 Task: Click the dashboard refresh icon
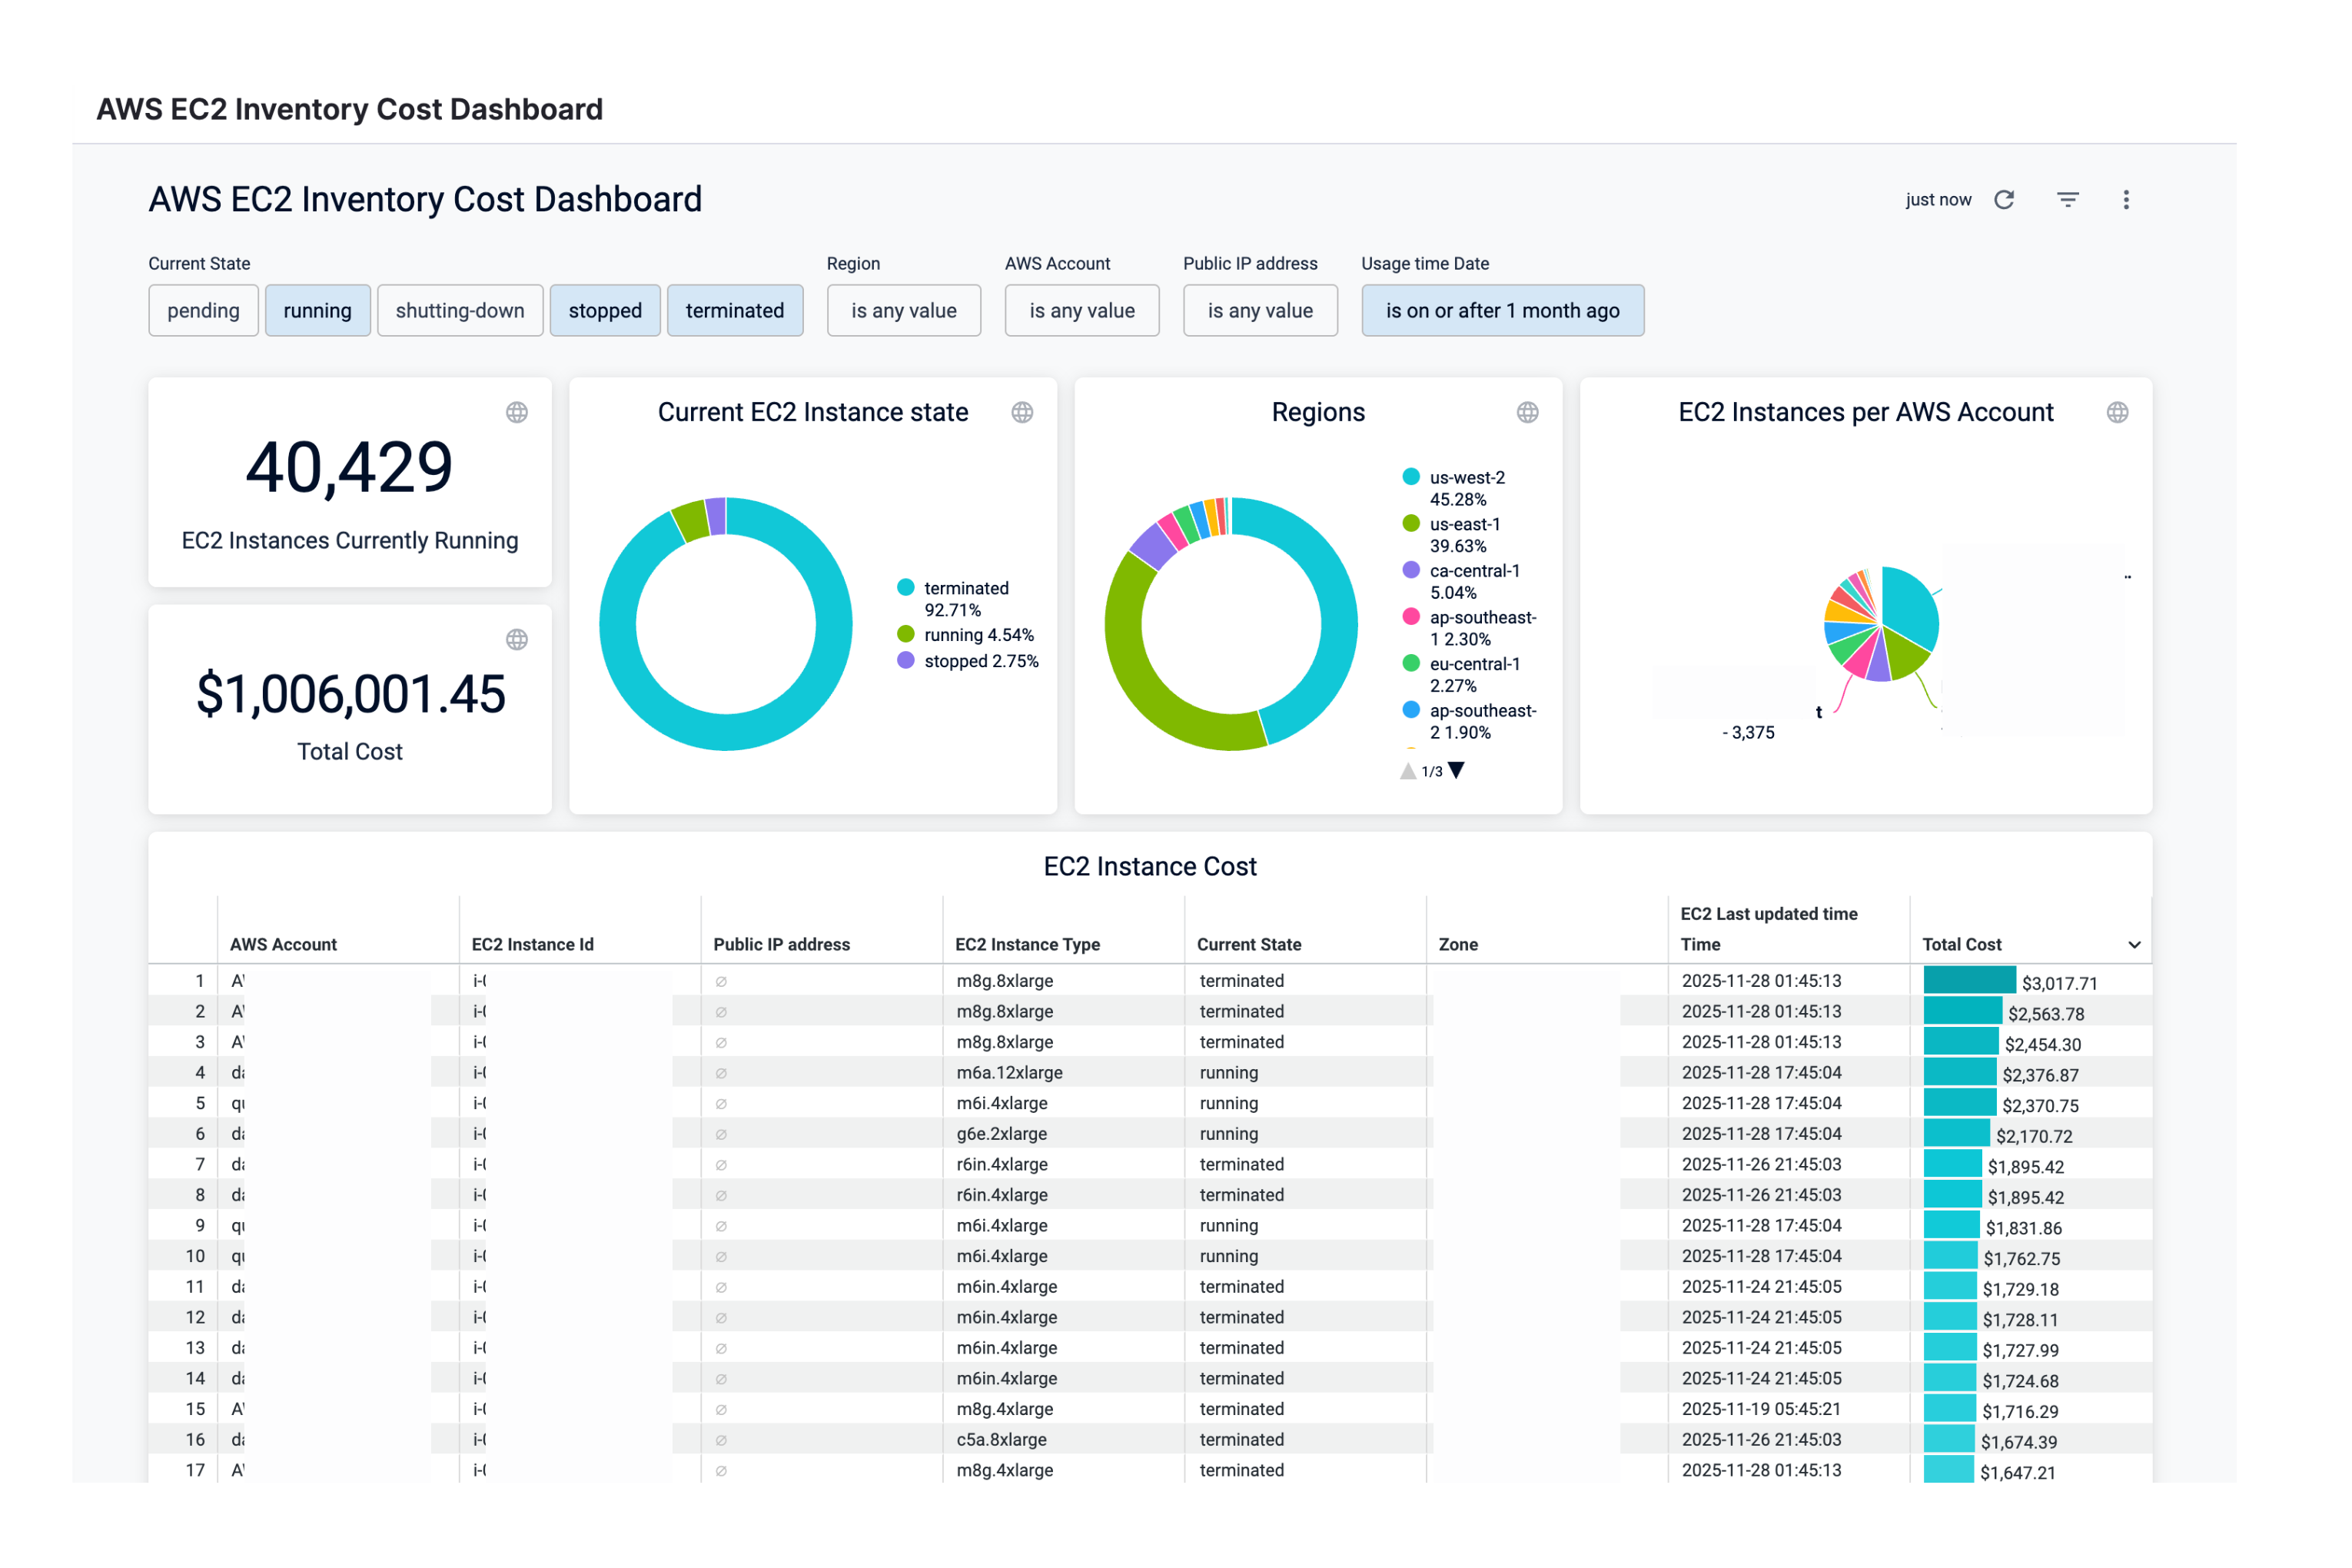(x=2004, y=200)
